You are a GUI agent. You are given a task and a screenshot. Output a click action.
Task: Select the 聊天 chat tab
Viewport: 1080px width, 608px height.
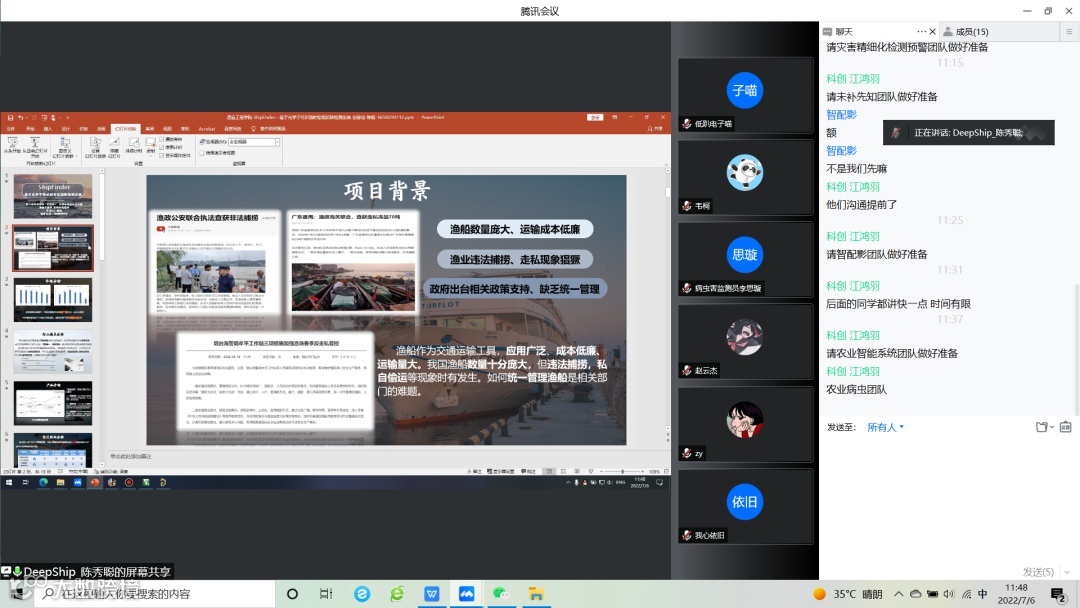point(838,32)
